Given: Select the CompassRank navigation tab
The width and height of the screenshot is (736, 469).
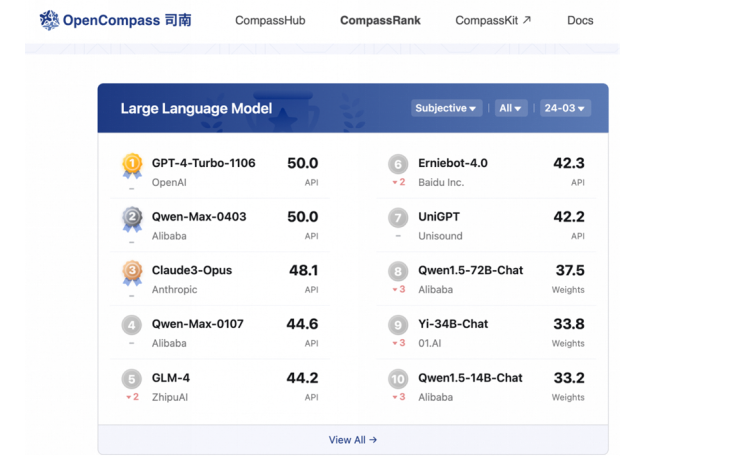Looking at the screenshot, I should [x=380, y=20].
